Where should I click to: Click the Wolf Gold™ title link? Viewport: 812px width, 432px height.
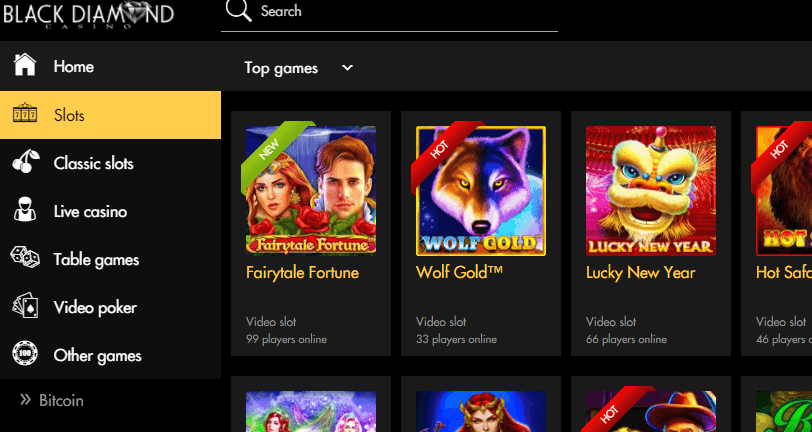point(459,272)
